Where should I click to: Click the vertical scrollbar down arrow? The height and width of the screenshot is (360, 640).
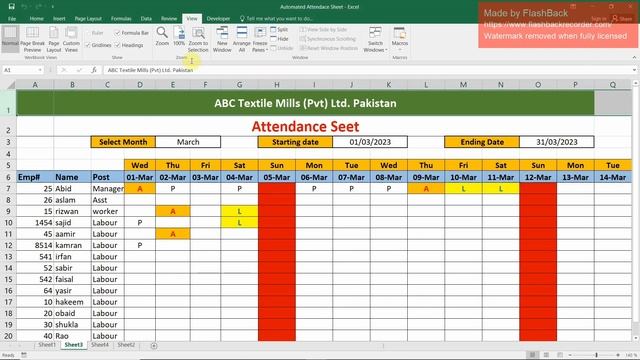(x=636, y=338)
